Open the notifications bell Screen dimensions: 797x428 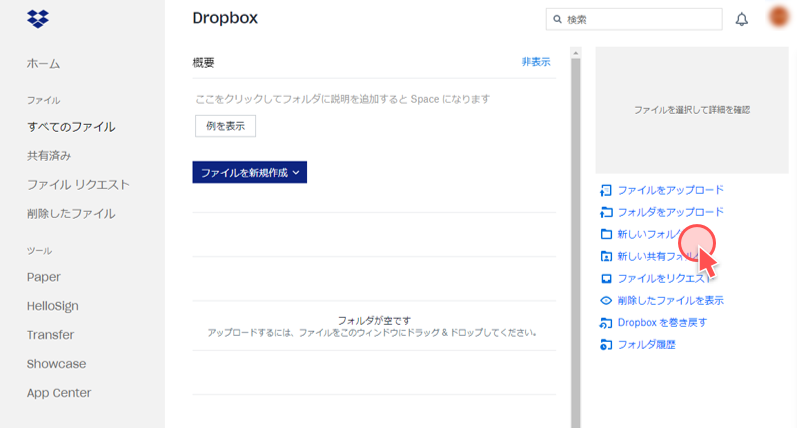[x=742, y=19]
